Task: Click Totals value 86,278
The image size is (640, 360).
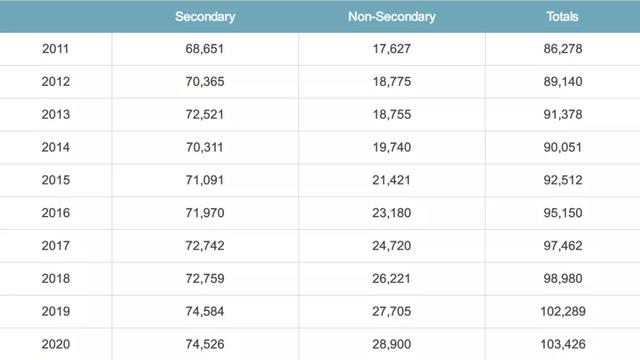Action: coord(562,49)
